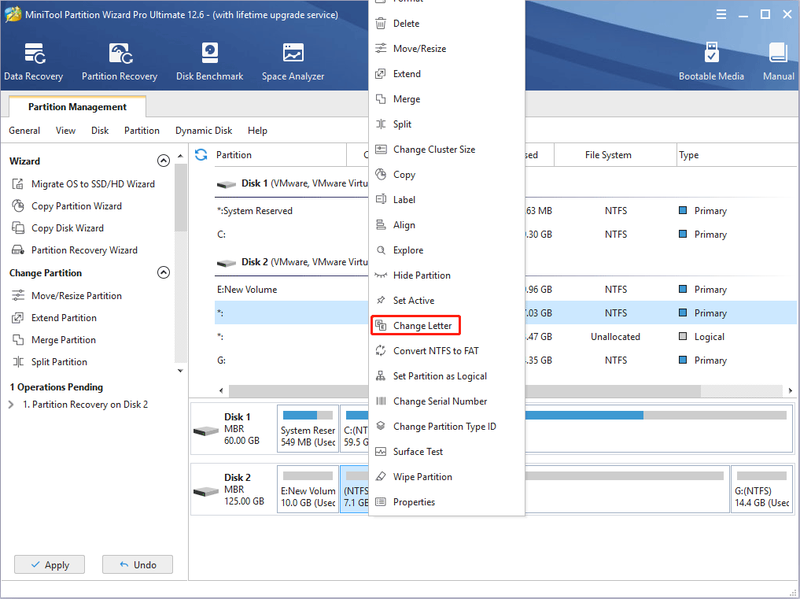This screenshot has width=800, height=599.
Task: Start Partition Recovery Wizard
Action: (x=74, y=250)
